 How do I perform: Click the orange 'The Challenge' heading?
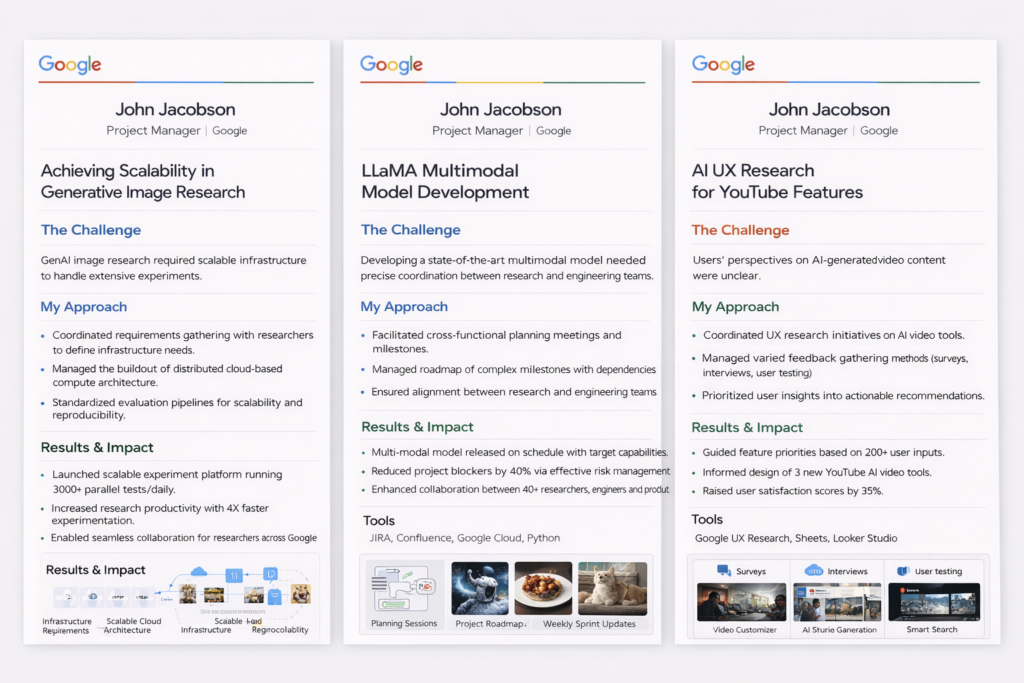(x=740, y=230)
